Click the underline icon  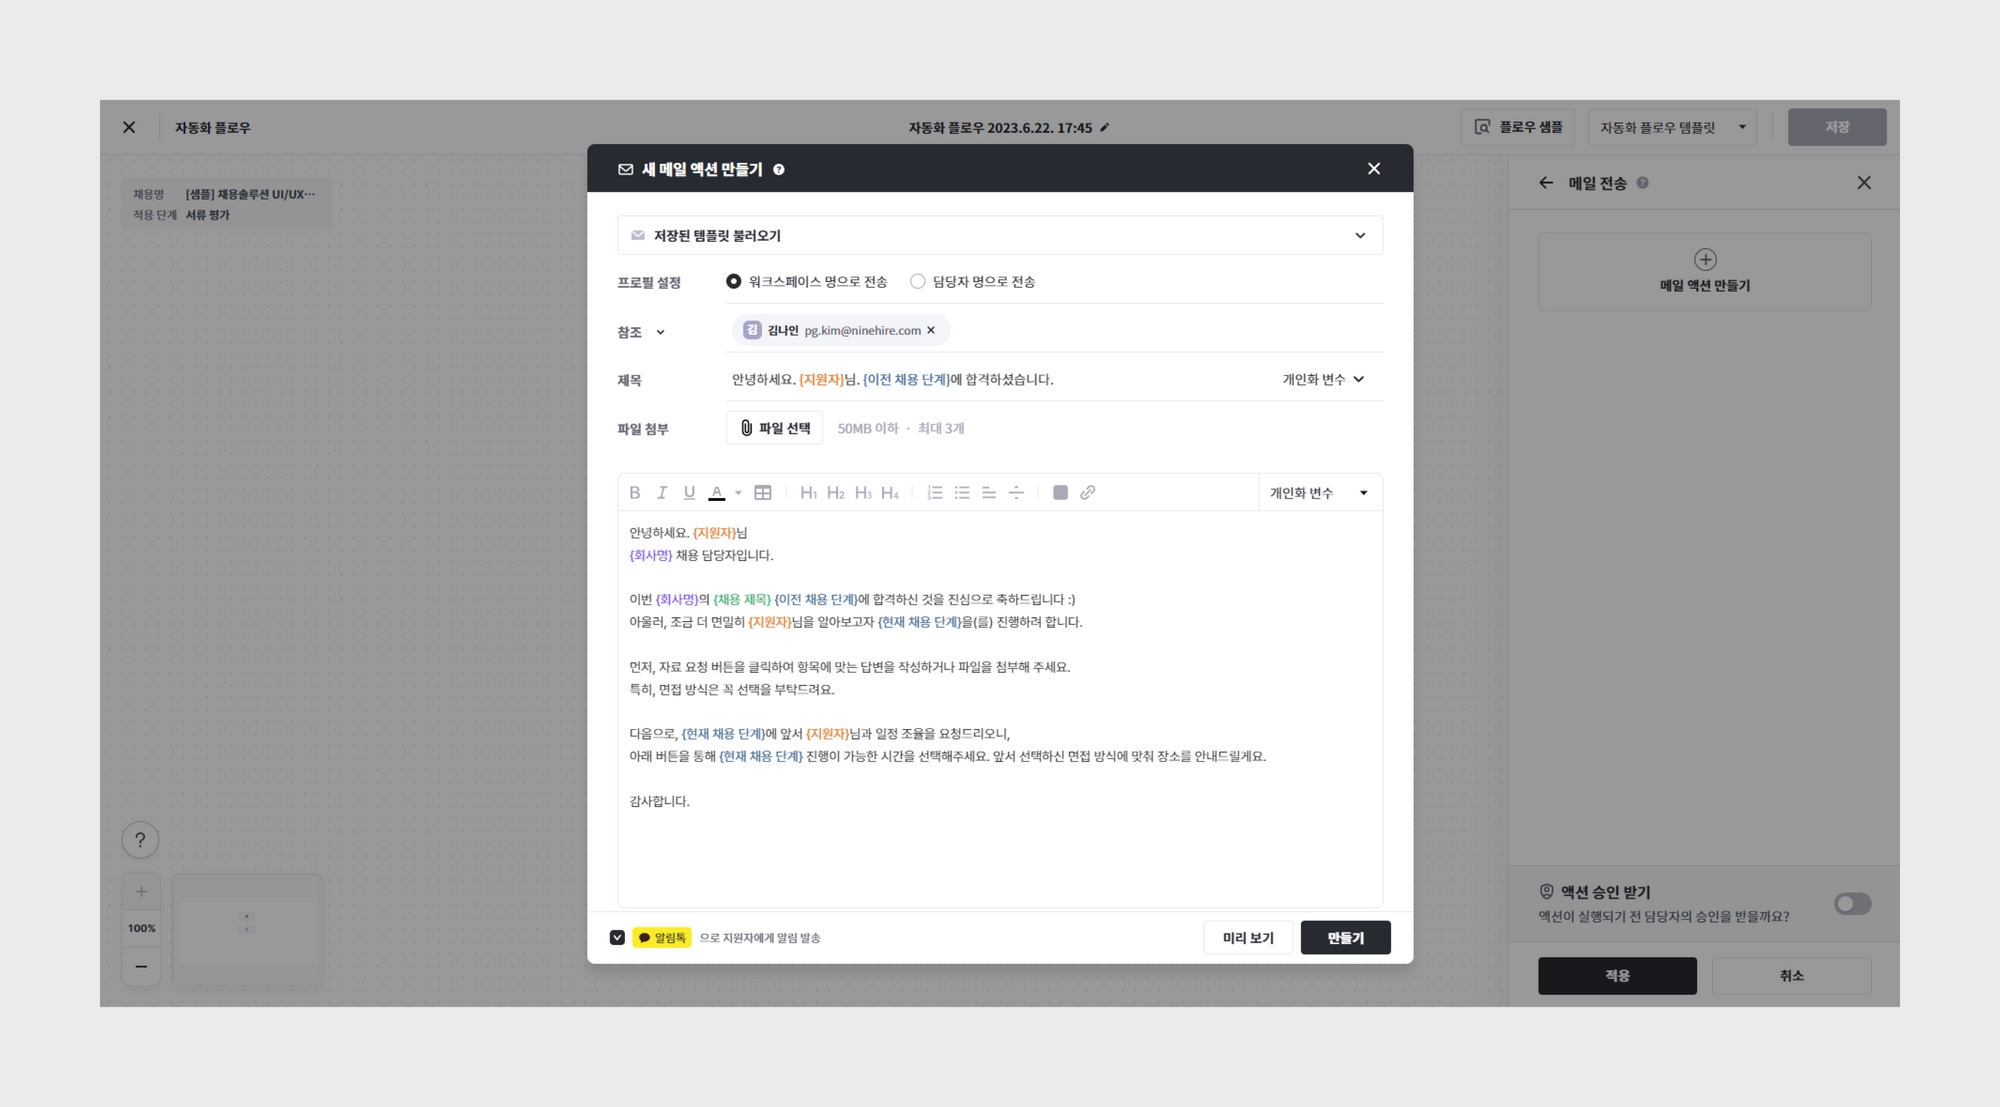point(689,492)
